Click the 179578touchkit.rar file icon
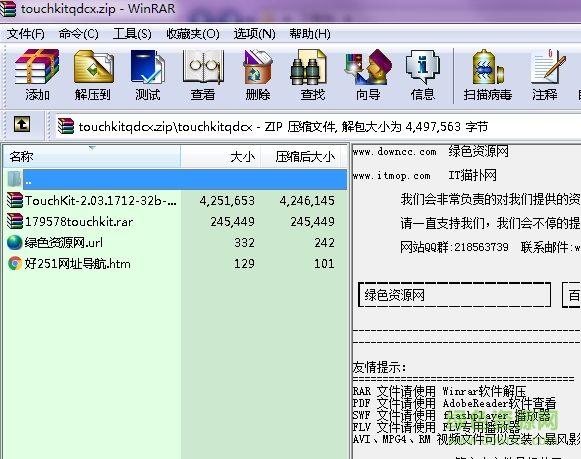Viewport: 581px width, 459px height. pos(15,222)
